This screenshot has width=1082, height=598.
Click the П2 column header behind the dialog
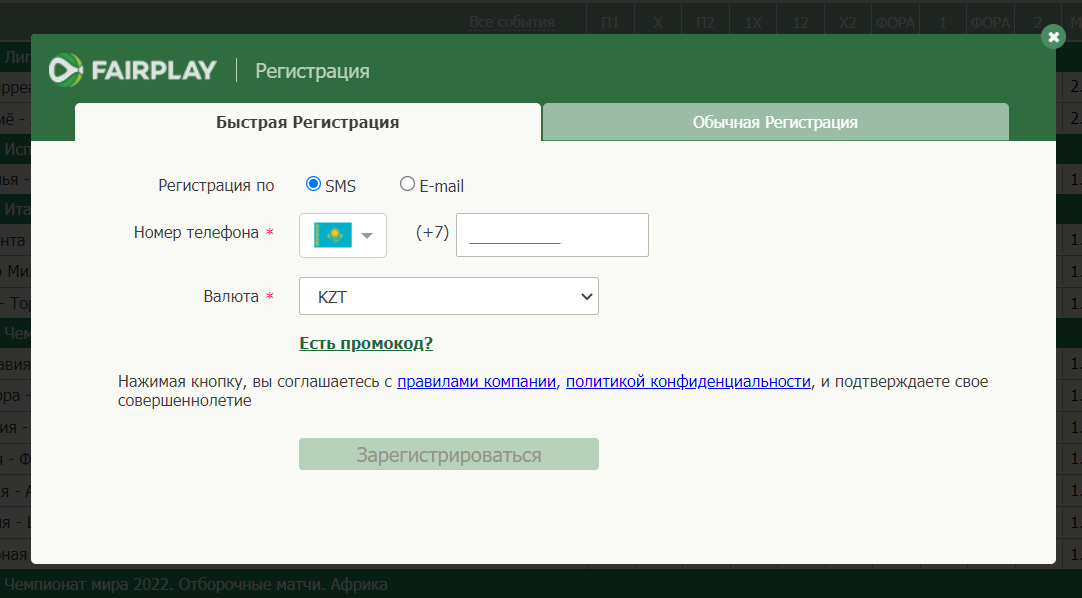(x=705, y=23)
